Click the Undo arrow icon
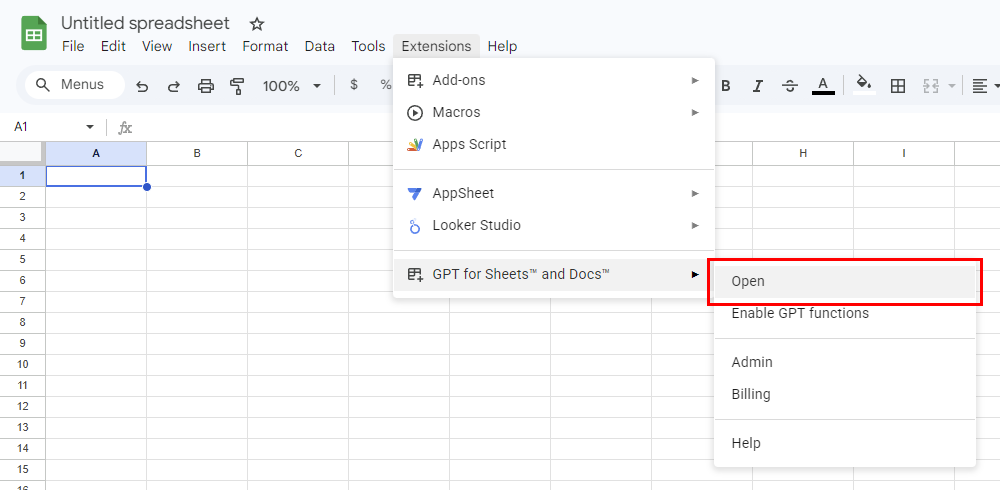 [x=142, y=86]
